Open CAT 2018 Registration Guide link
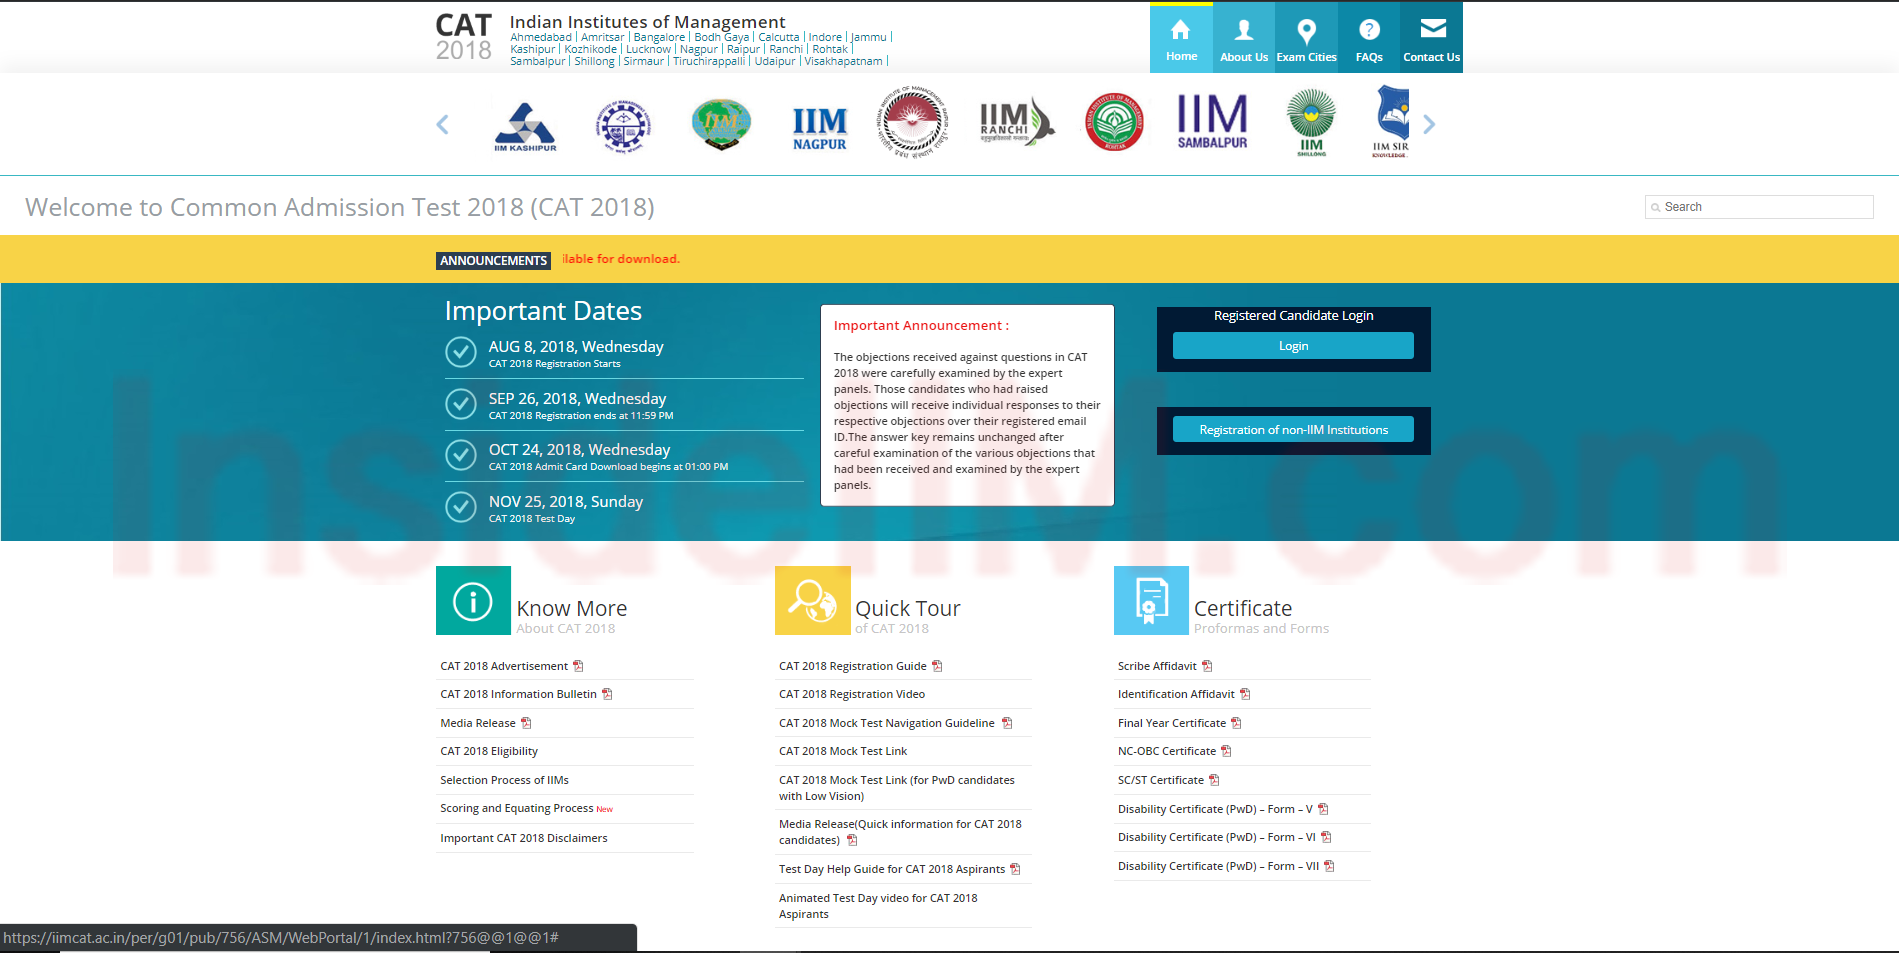Viewport: 1899px width, 953px height. pyautogui.click(x=853, y=666)
